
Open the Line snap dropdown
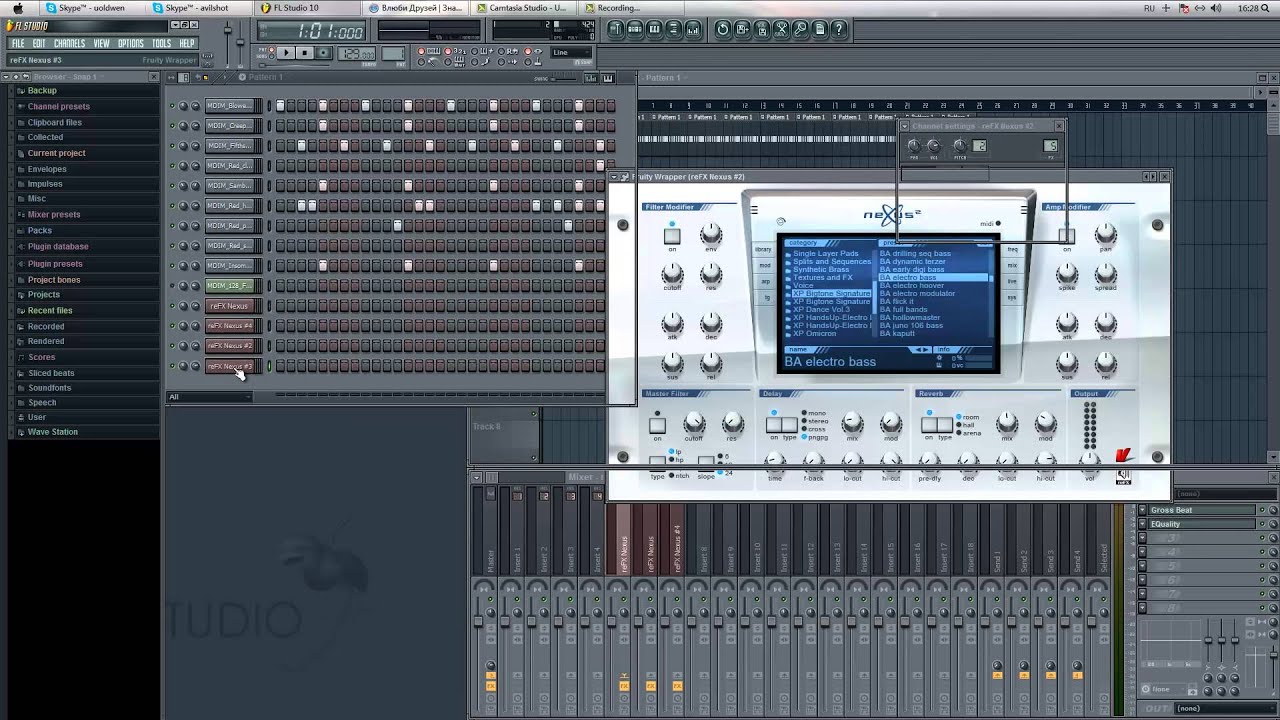click(x=570, y=52)
